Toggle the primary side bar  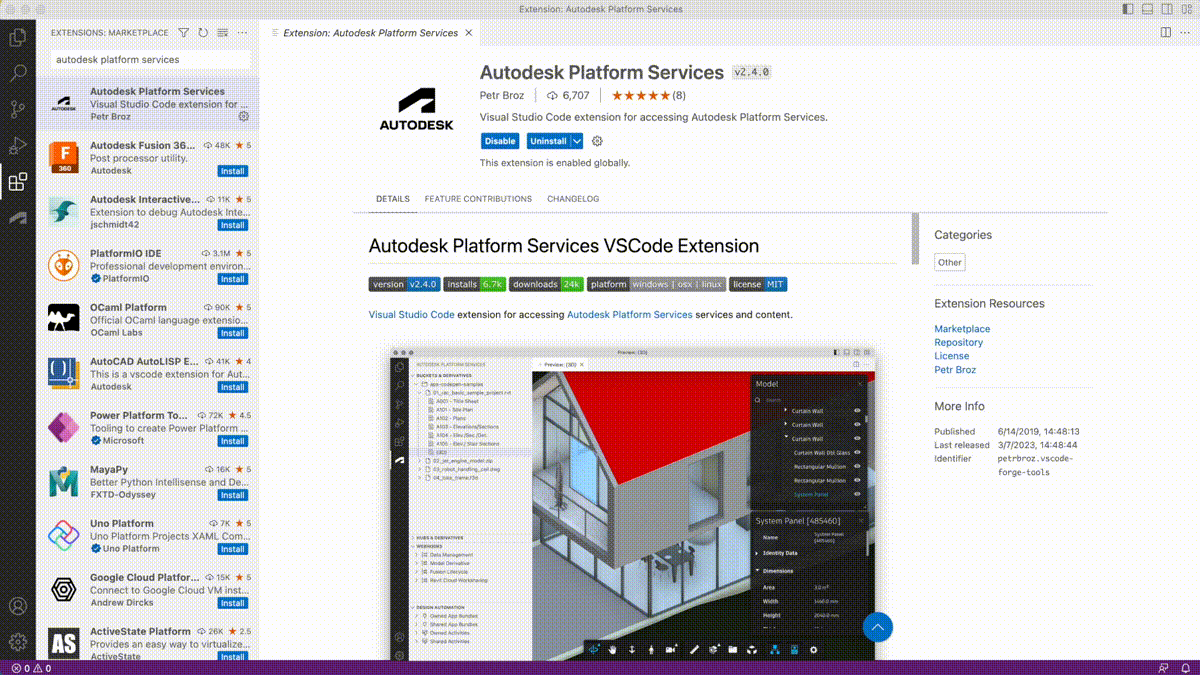1127,9
